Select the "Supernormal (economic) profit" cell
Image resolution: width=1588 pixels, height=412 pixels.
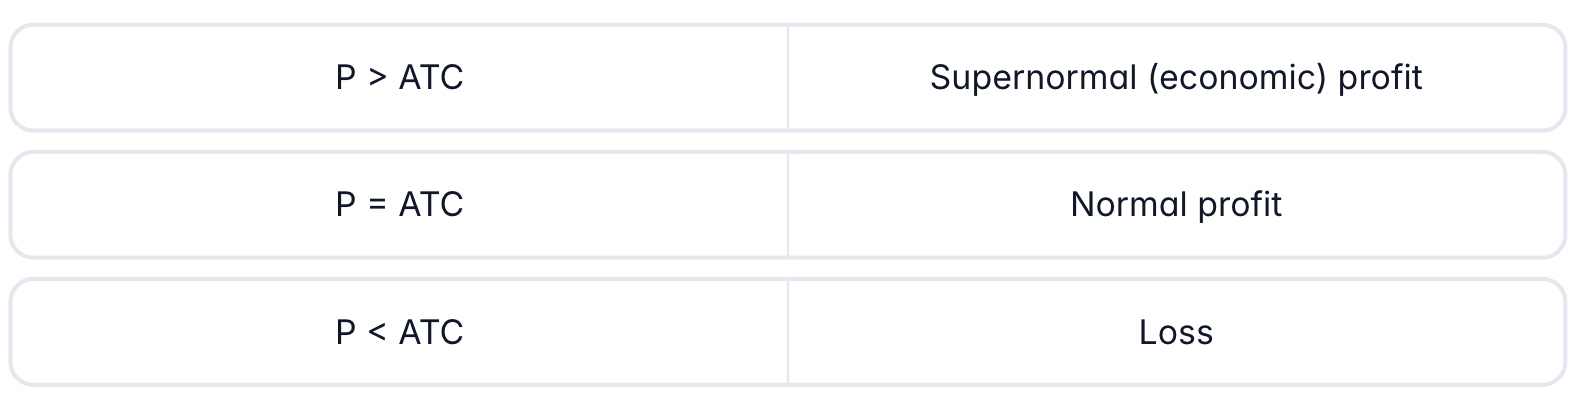[1176, 78]
